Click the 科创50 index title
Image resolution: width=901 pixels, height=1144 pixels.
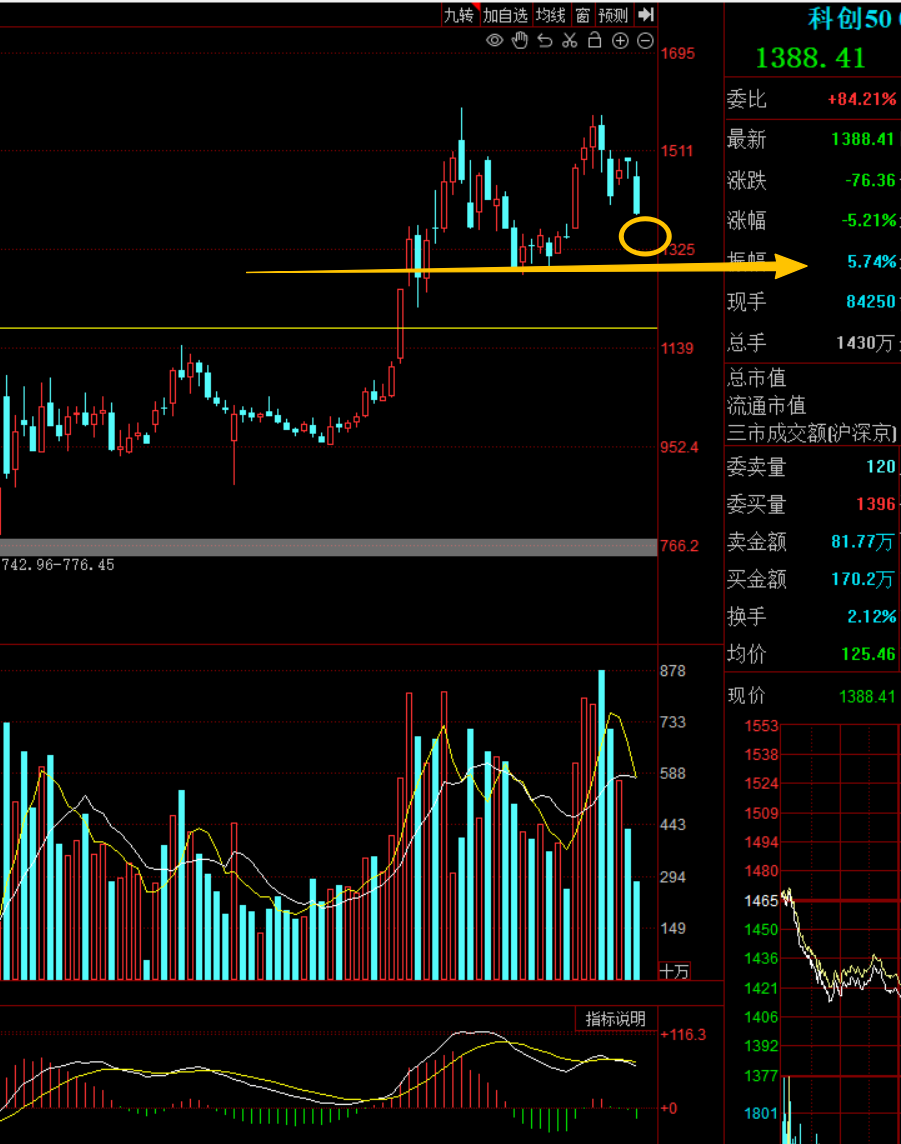850,19
